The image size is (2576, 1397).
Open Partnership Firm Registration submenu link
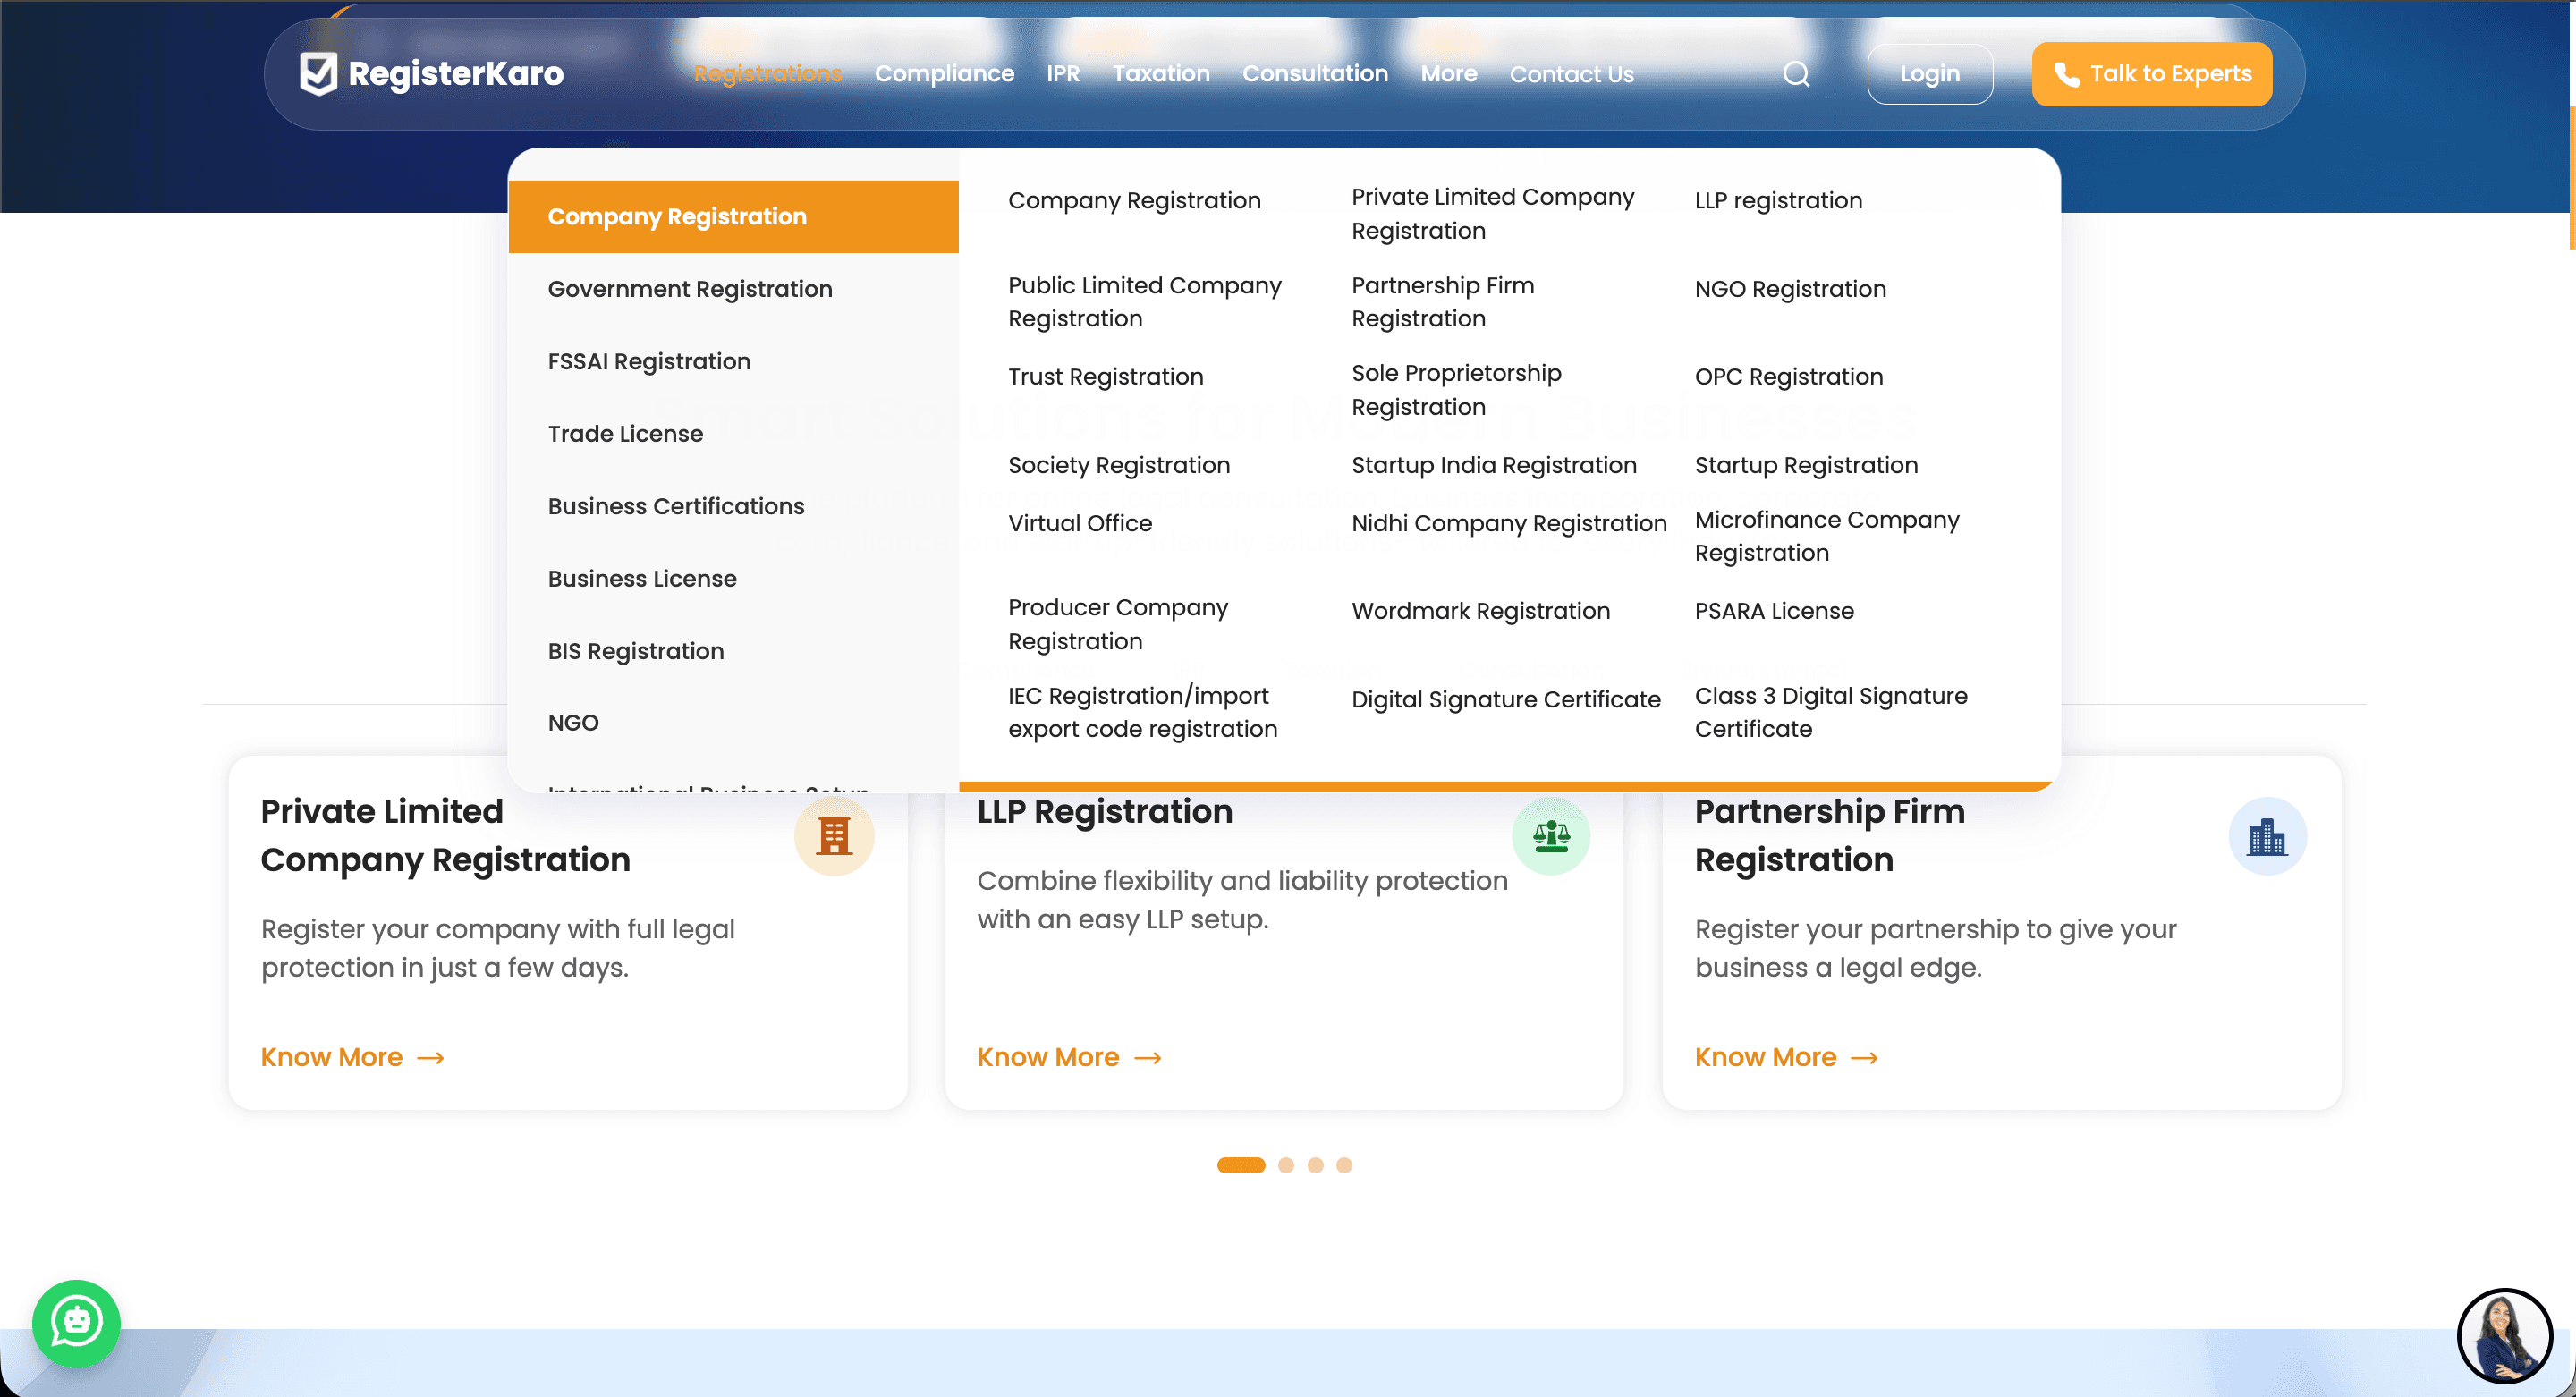(1442, 302)
